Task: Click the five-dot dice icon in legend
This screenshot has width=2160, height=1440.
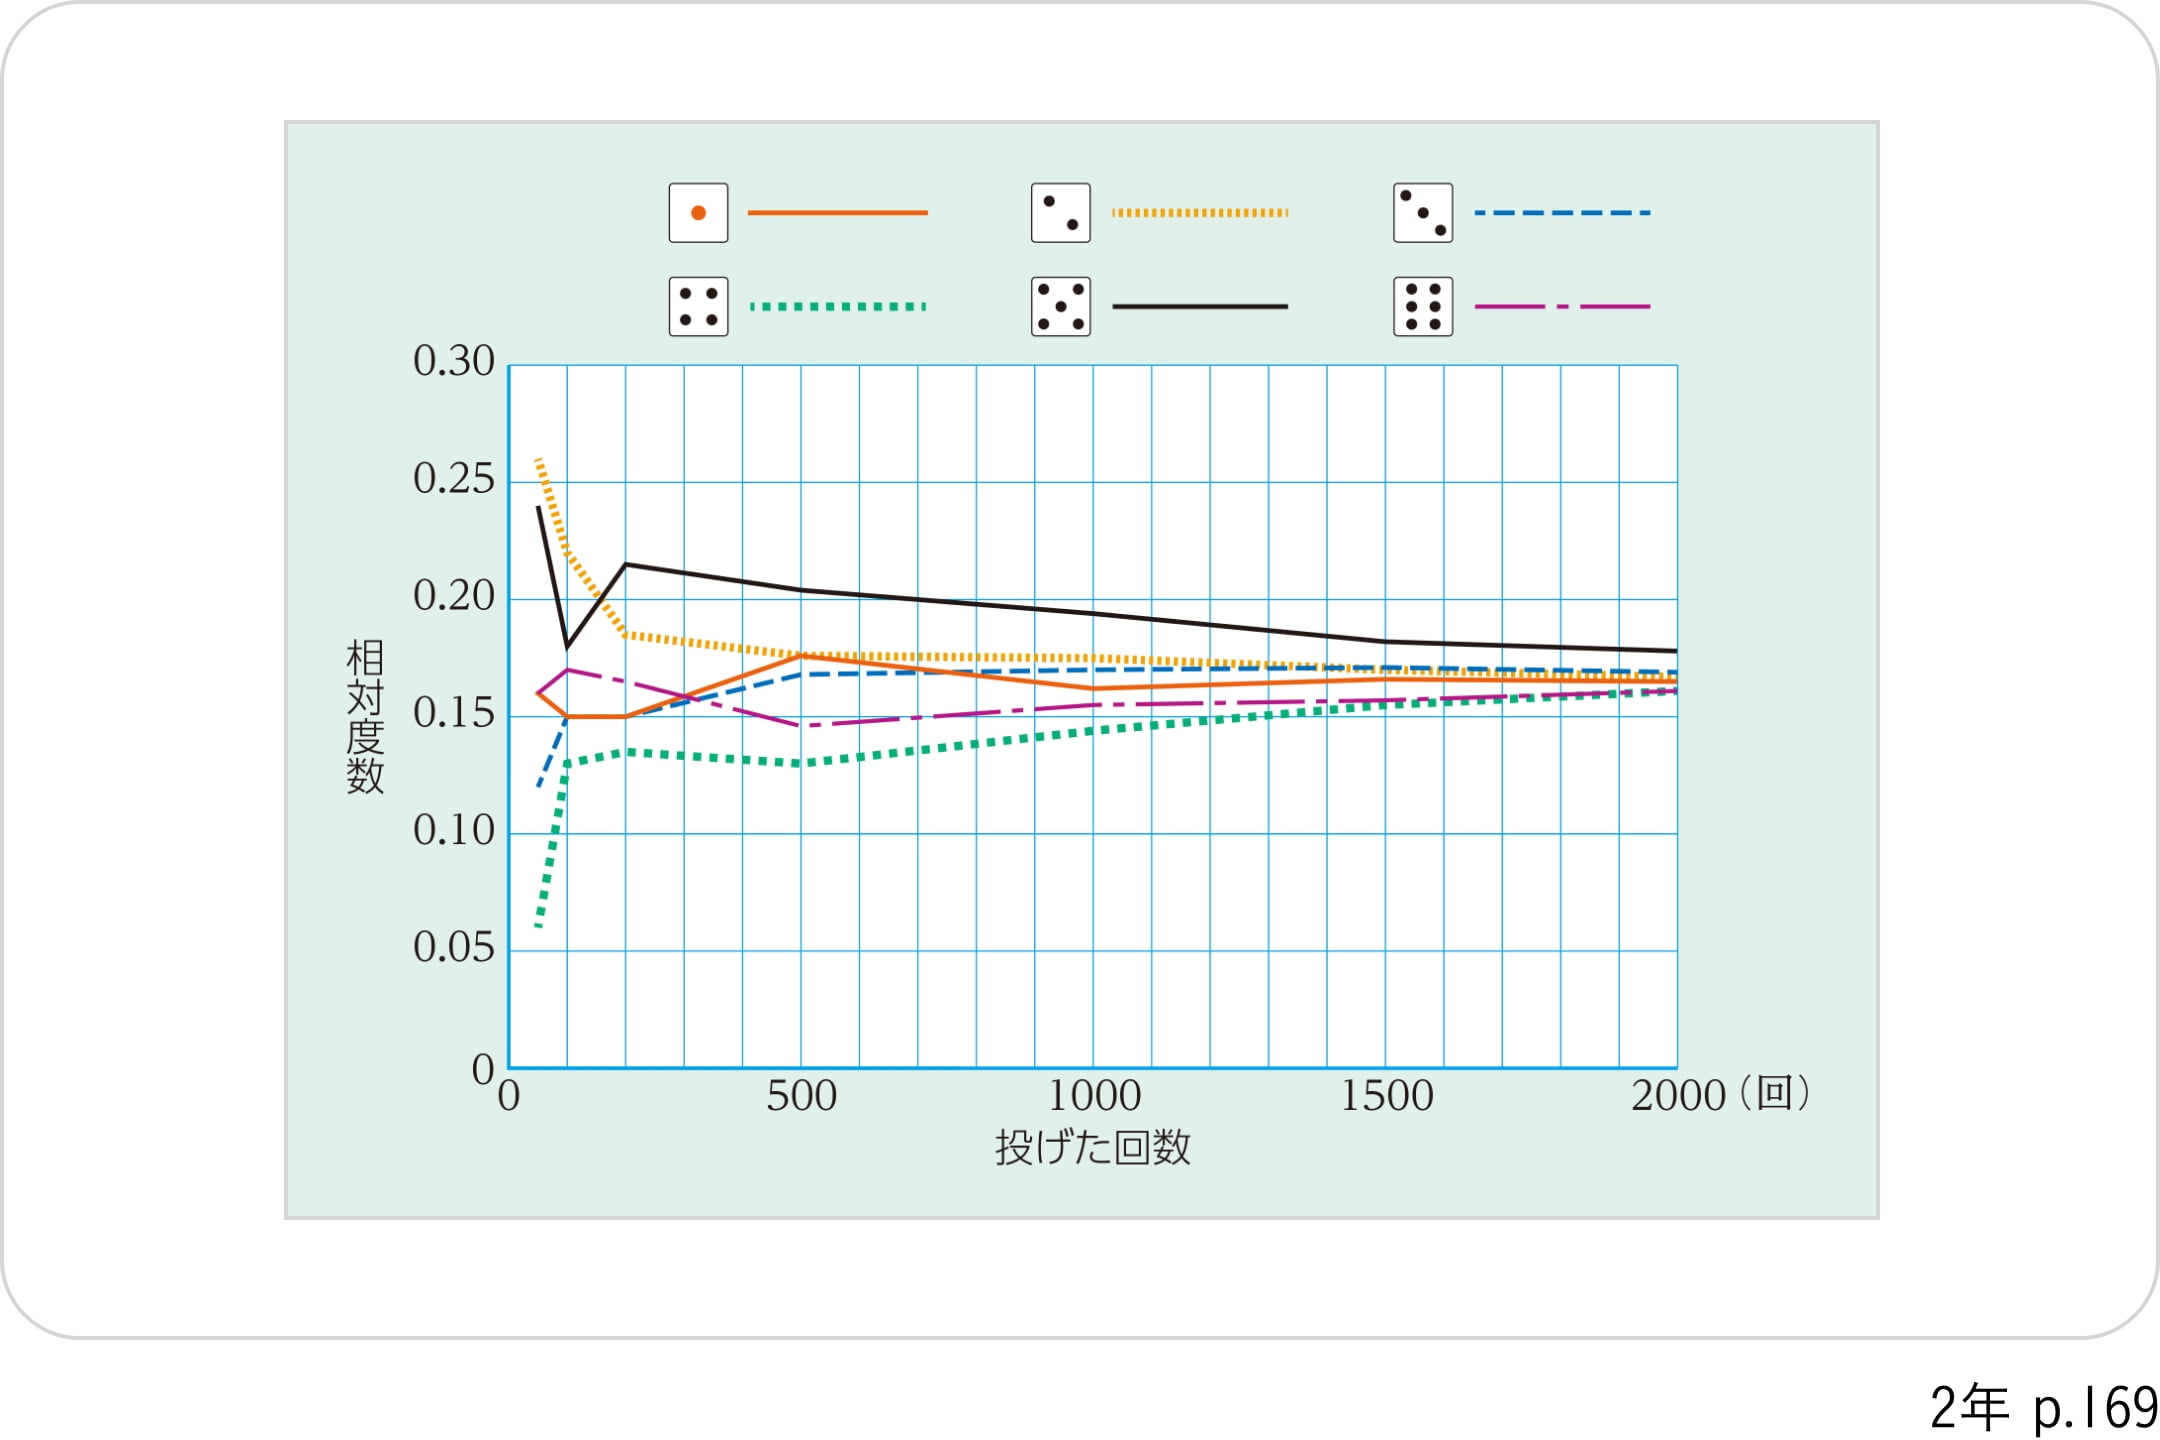Action: [1060, 306]
